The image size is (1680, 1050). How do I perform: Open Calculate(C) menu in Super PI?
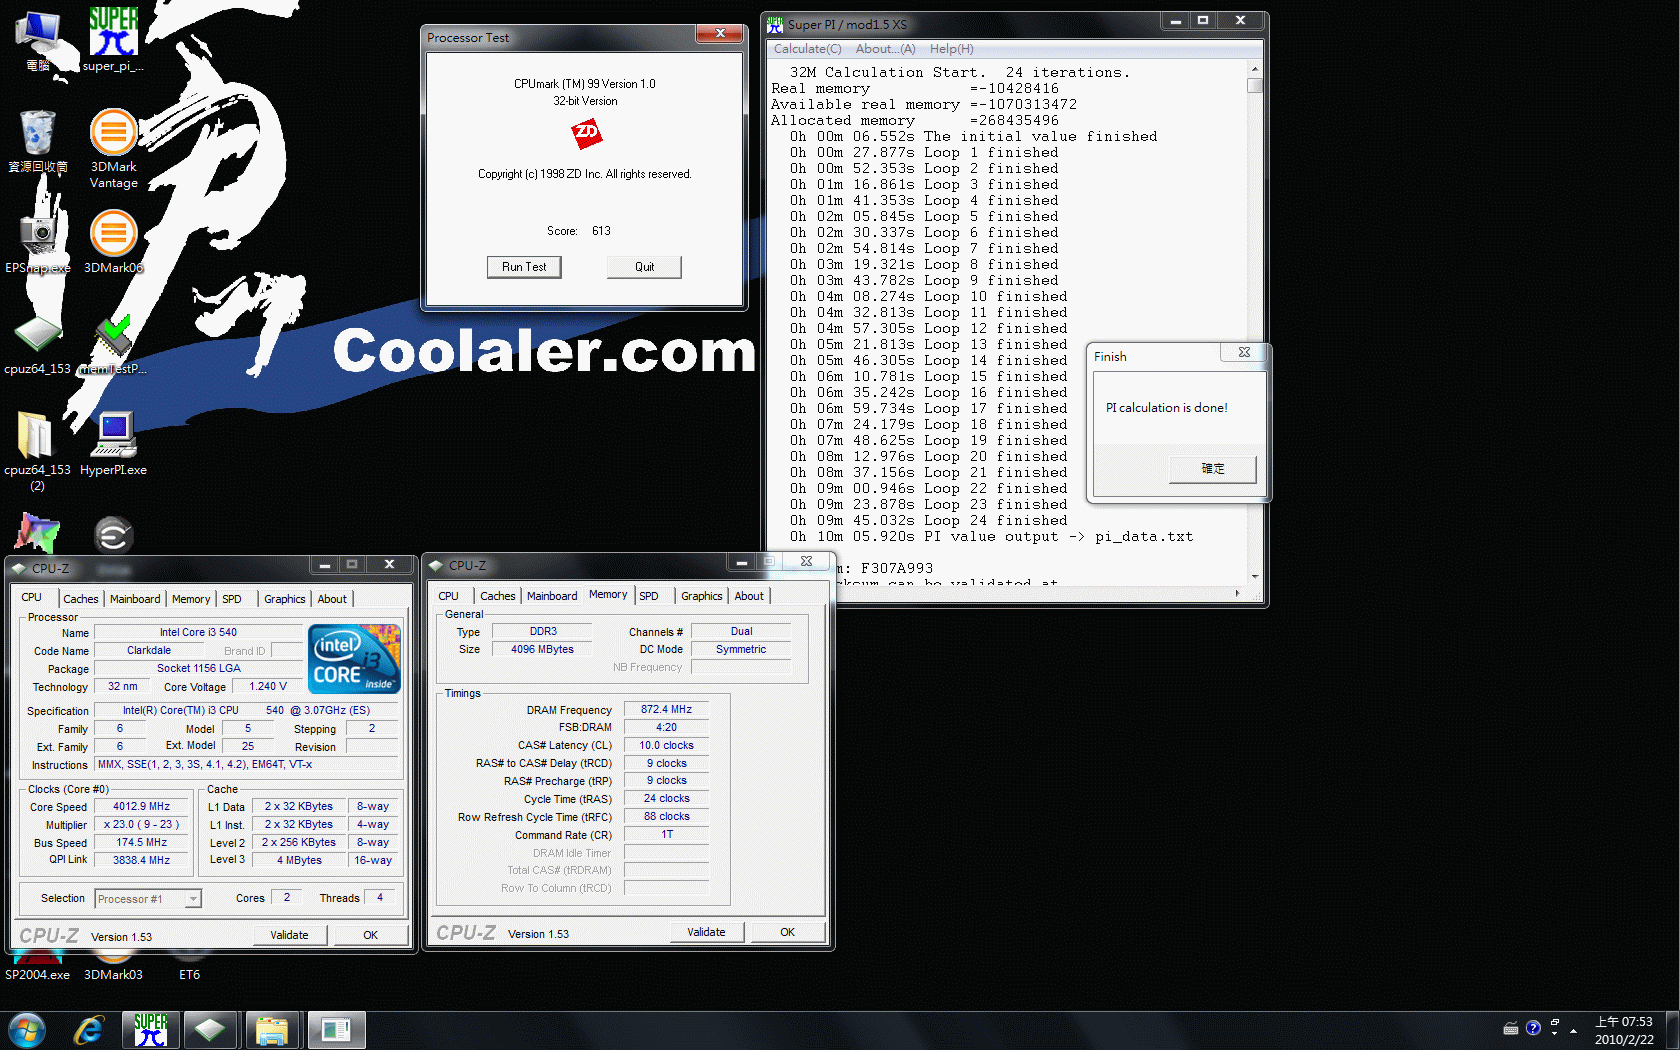808,49
